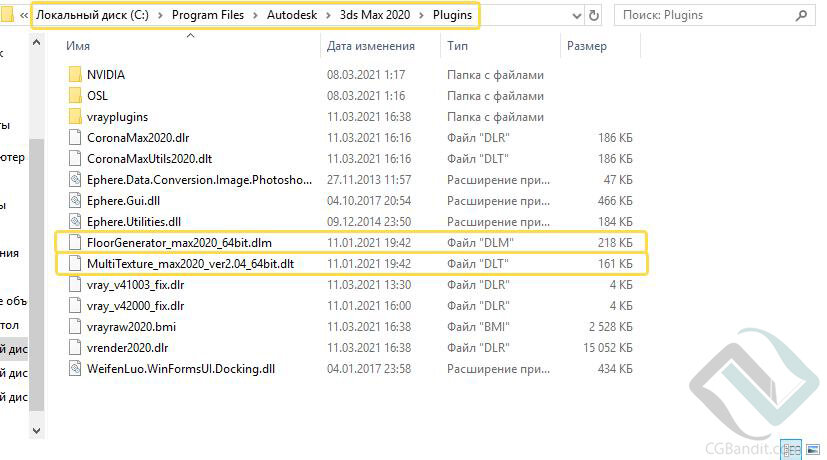Select the NVIDIA folder name
This screenshot has width=827, height=460.
pos(105,74)
